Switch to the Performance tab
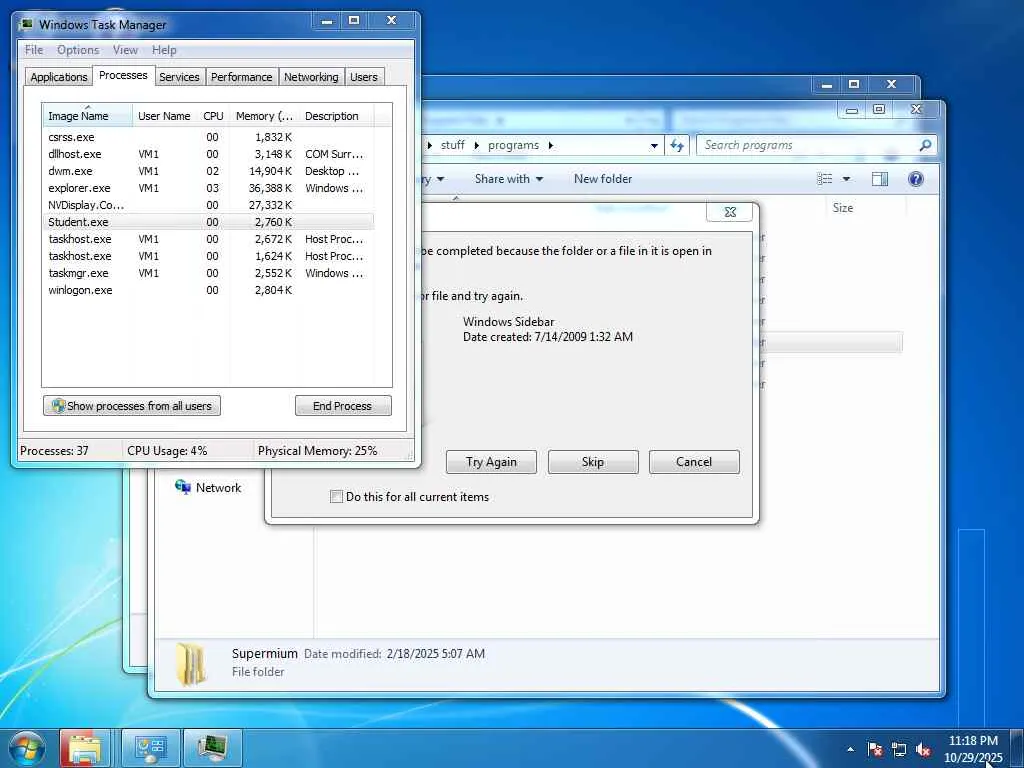The width and height of the screenshot is (1024, 768). coord(242,77)
